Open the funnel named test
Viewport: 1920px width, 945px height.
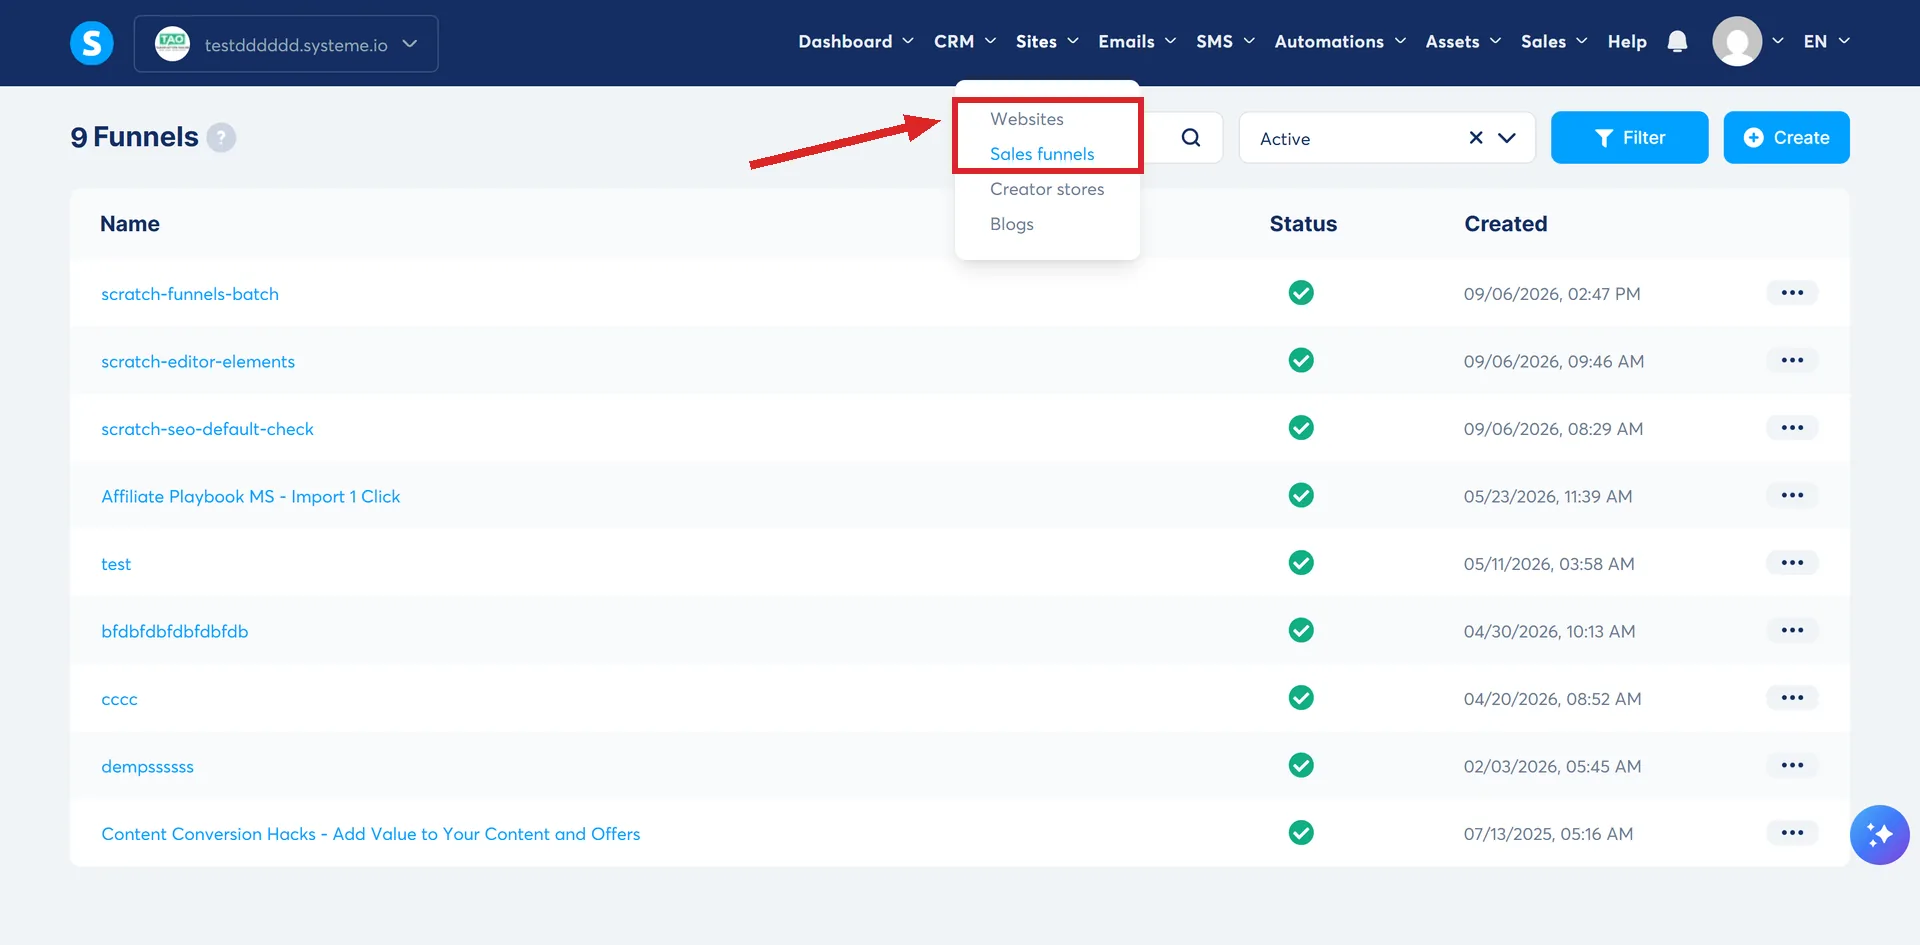tap(116, 564)
